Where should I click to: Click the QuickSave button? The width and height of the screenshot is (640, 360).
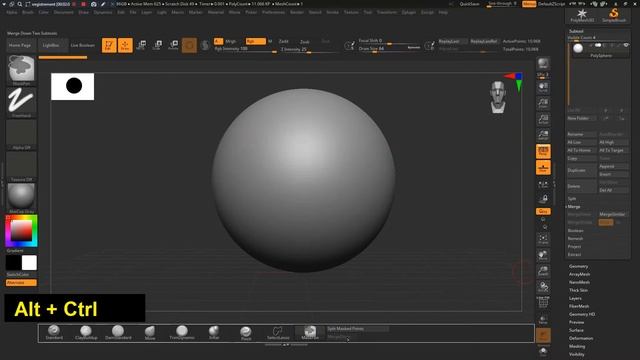point(469,4)
